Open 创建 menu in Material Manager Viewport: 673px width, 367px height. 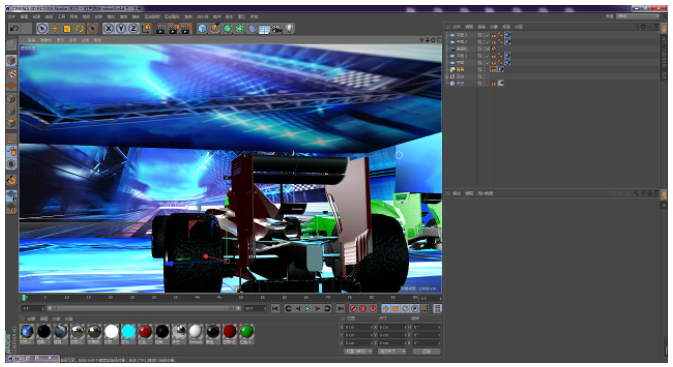[x=31, y=319]
